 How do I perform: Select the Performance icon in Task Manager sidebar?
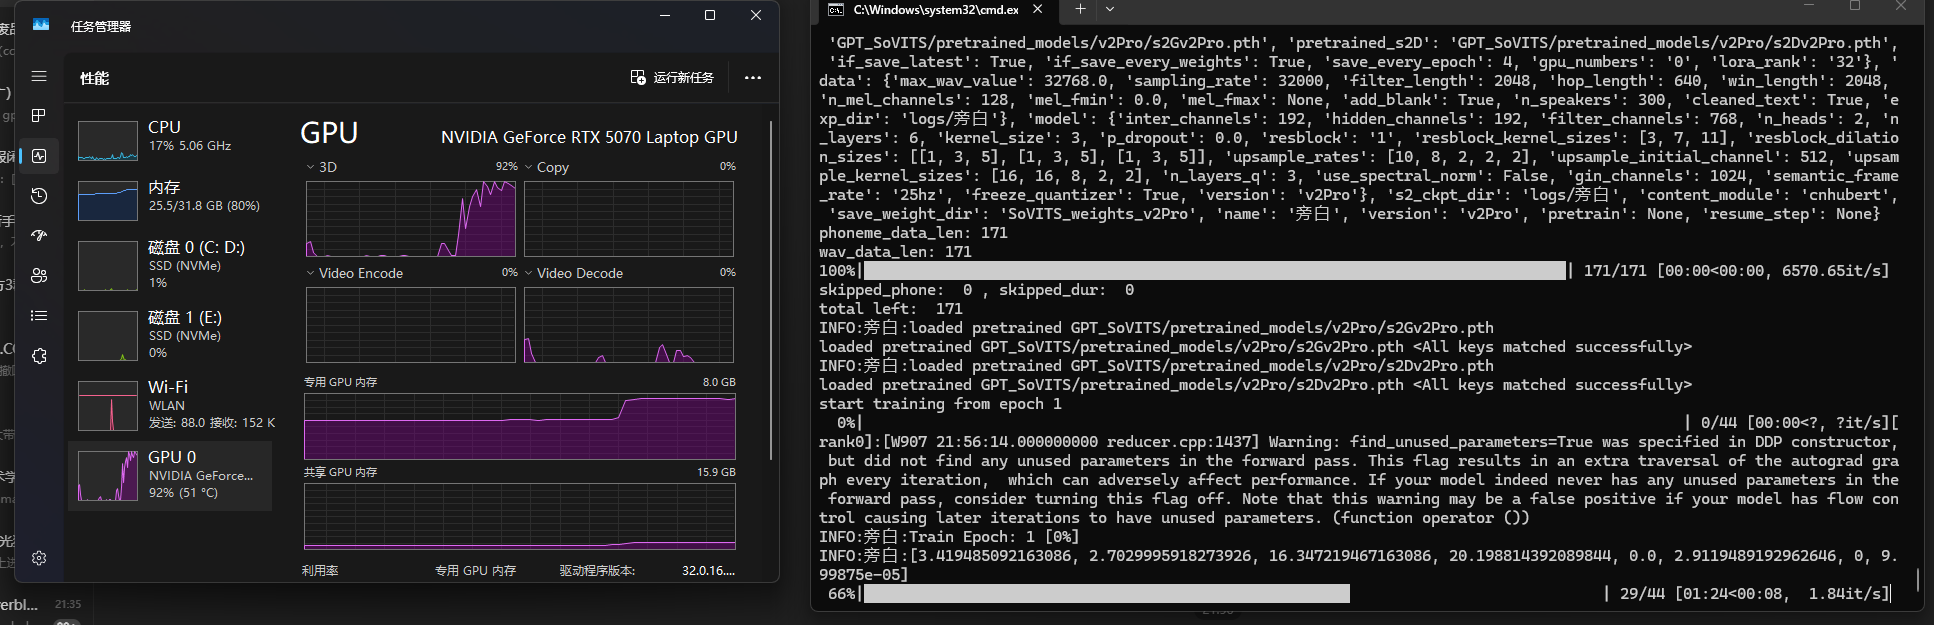(39, 156)
